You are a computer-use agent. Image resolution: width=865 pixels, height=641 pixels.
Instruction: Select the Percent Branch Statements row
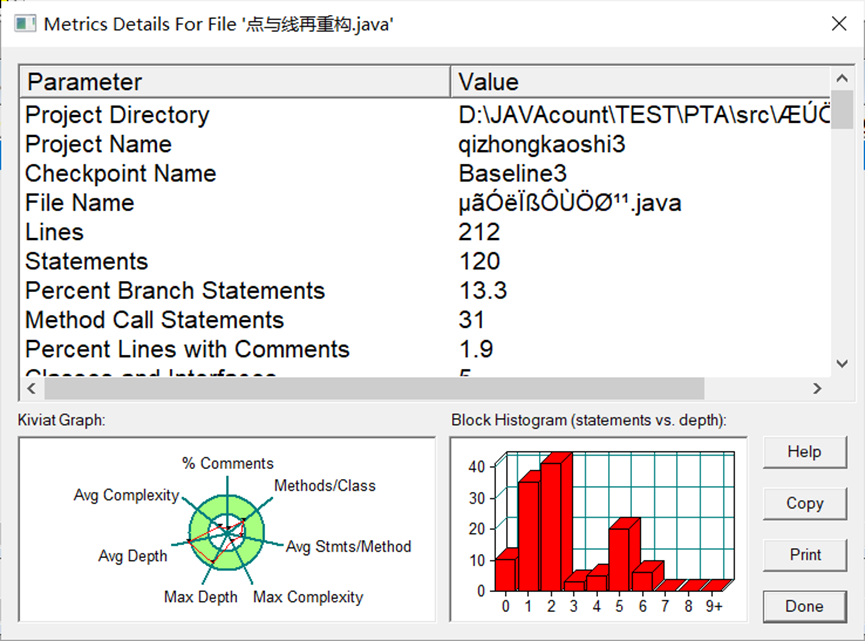[425, 290]
